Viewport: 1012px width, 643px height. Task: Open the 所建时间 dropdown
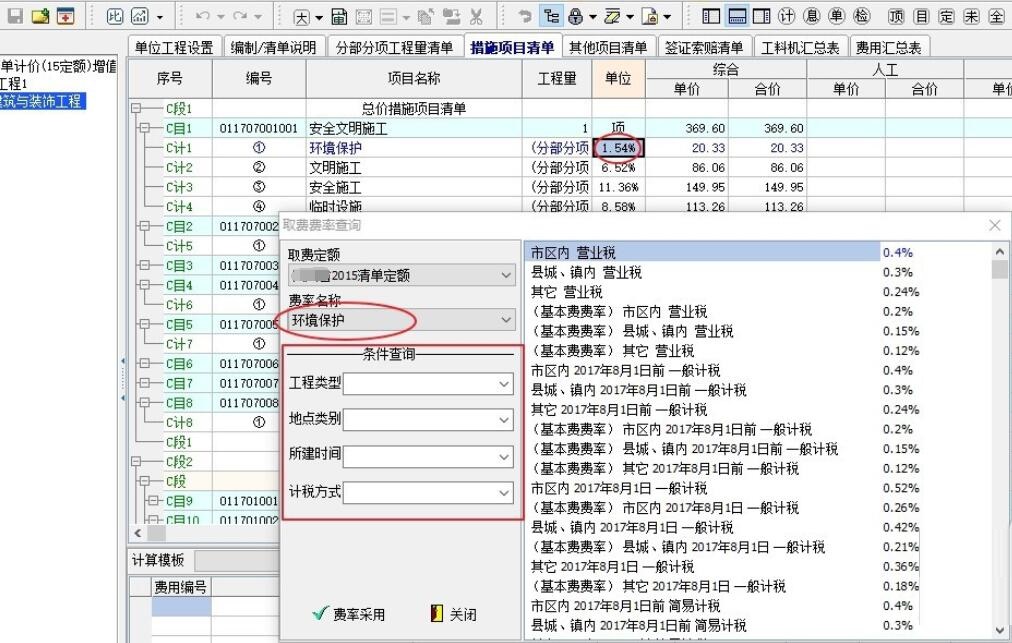[428, 456]
